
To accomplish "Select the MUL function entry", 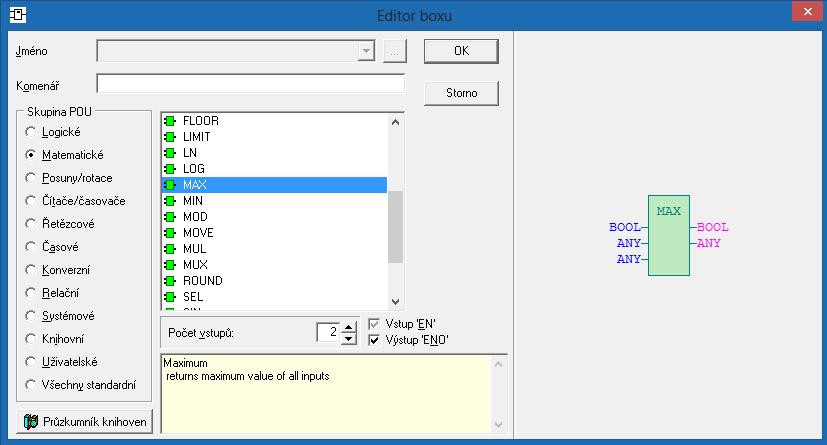I will click(x=274, y=249).
